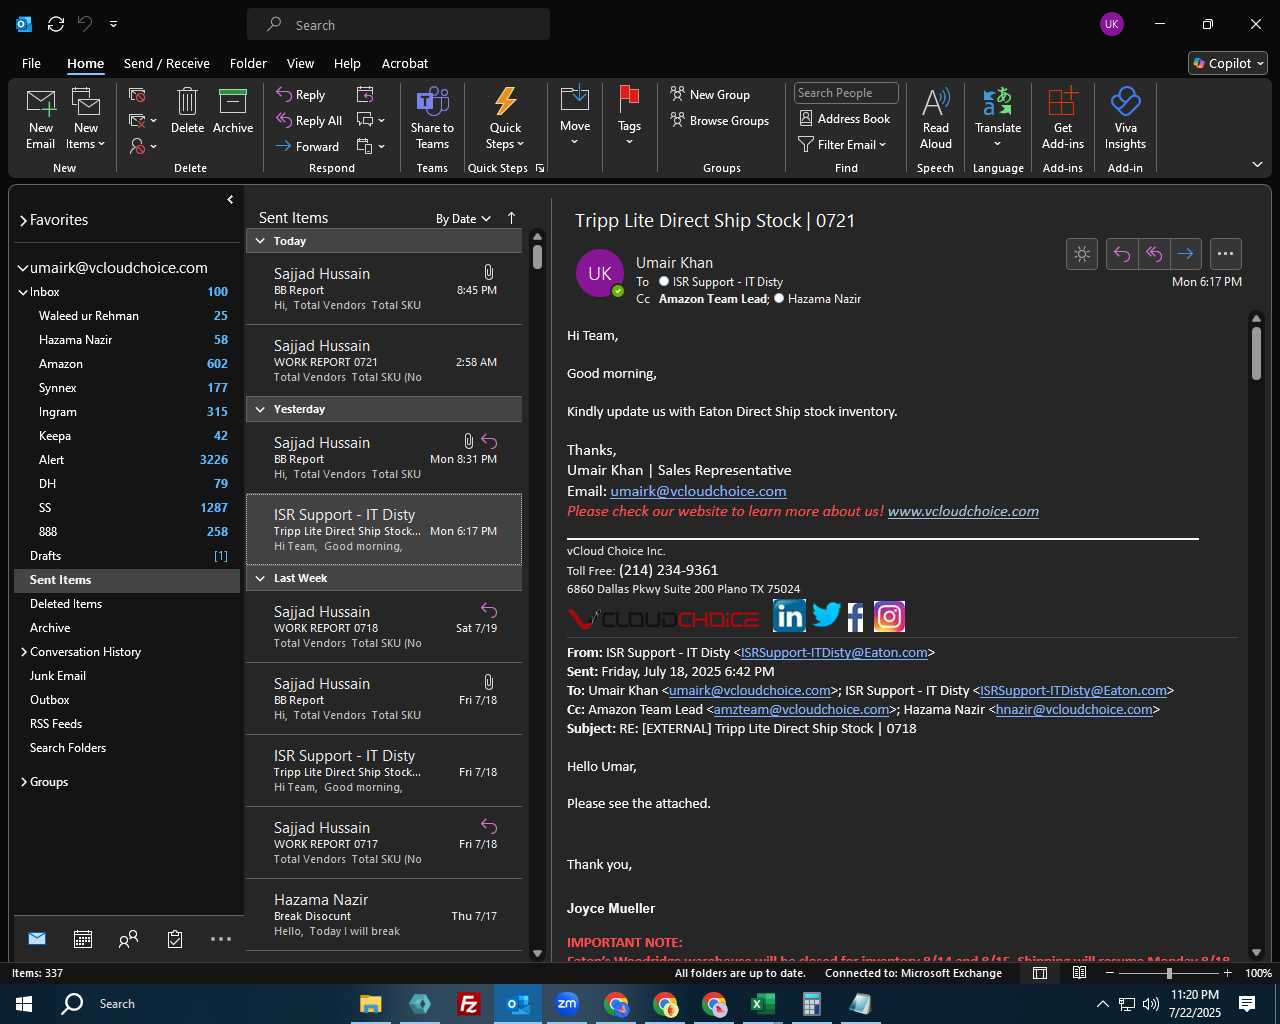Collapse the Last Week message group

point(260,578)
